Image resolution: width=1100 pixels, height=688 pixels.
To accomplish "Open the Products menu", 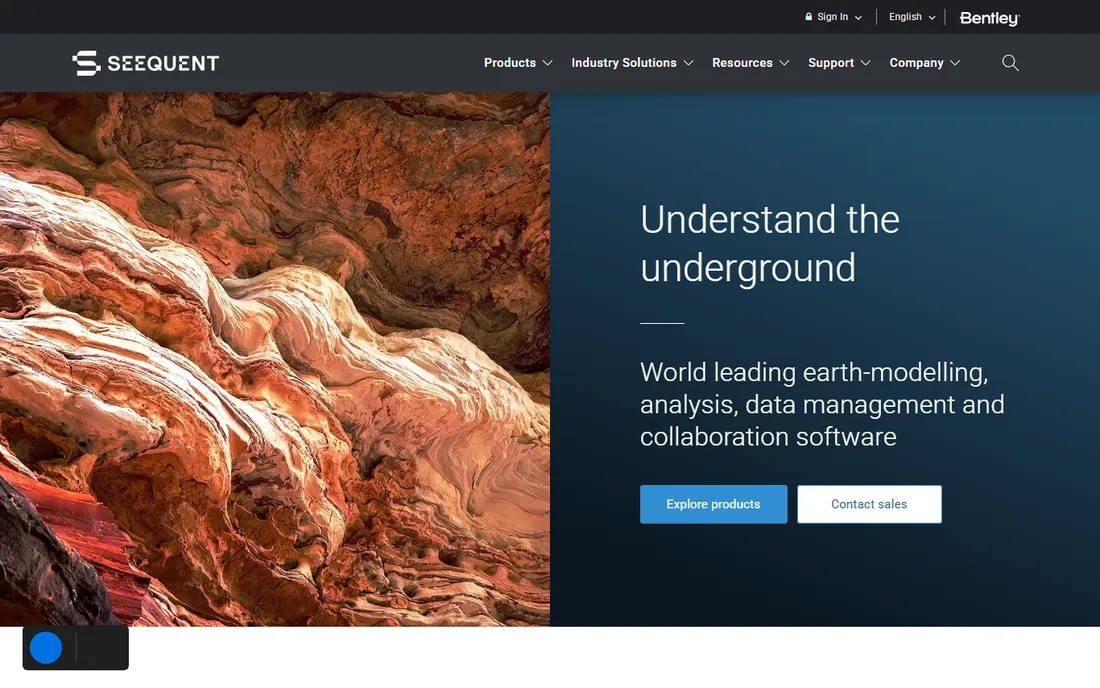I will click(x=510, y=63).
